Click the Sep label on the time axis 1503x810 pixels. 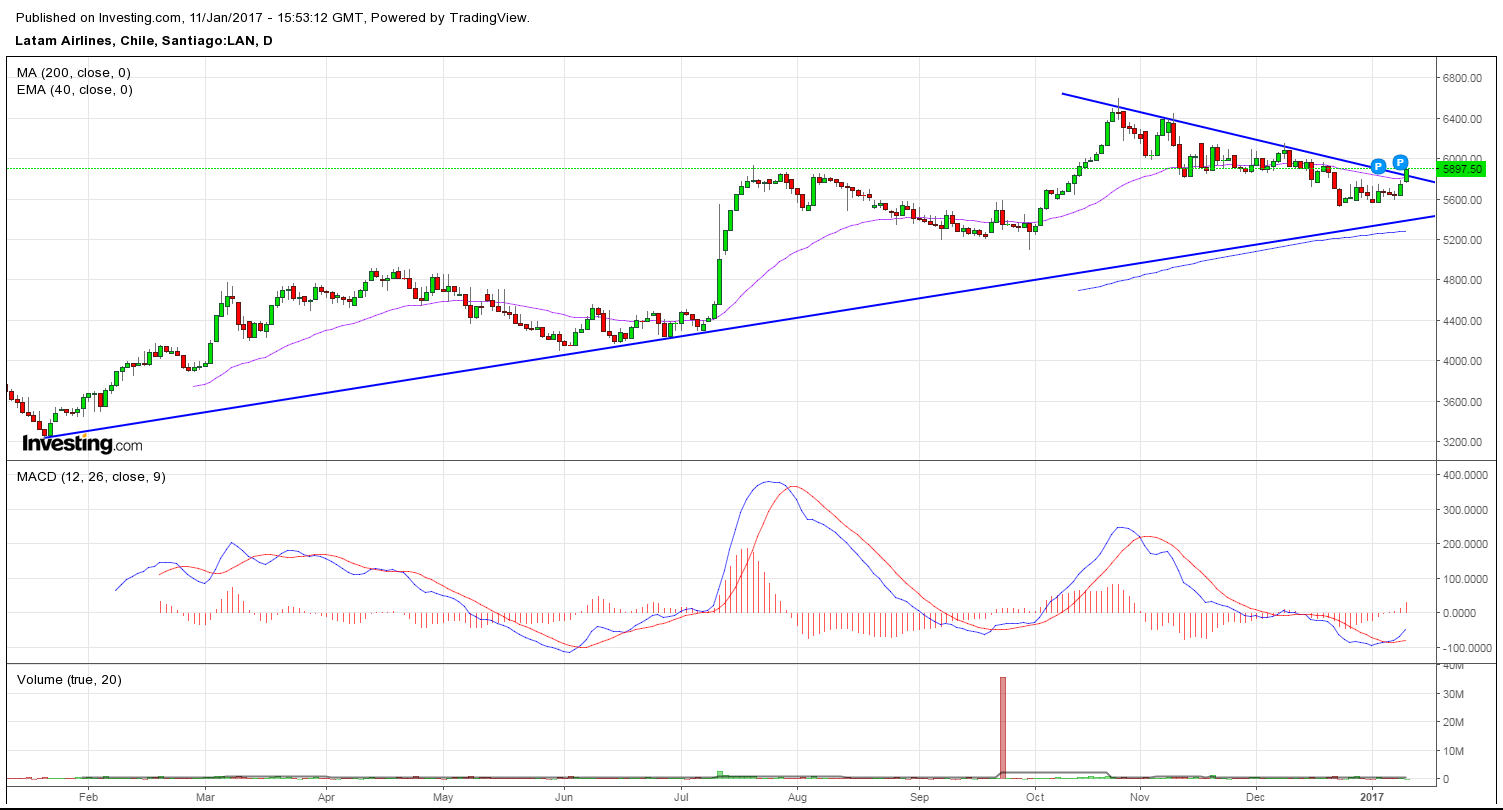920,798
